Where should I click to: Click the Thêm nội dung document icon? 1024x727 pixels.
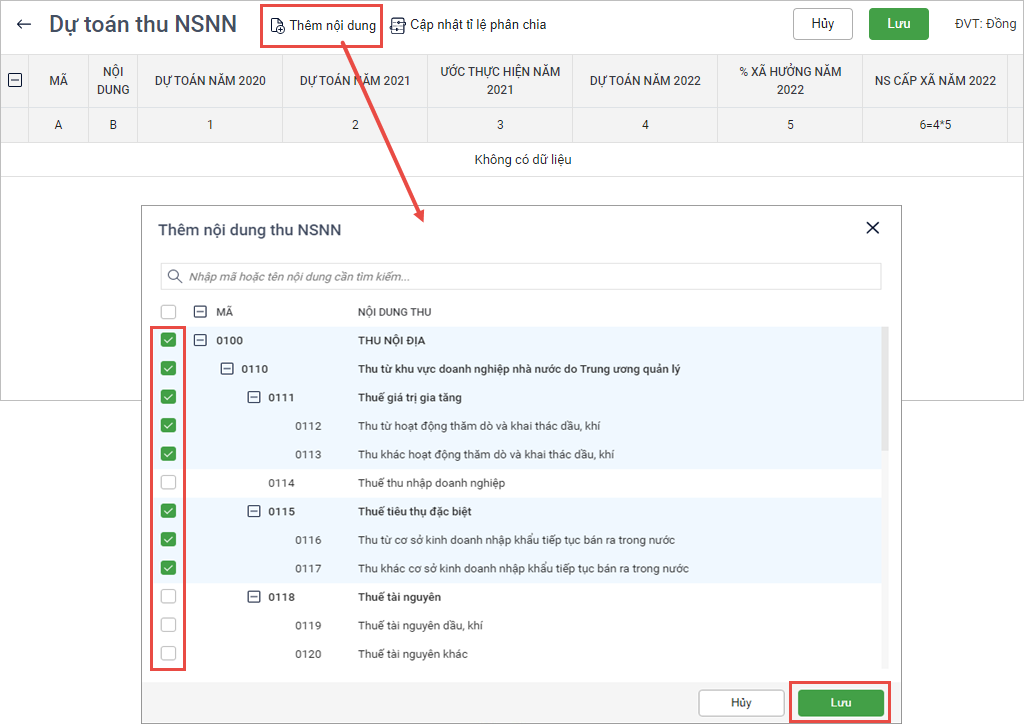(277, 25)
